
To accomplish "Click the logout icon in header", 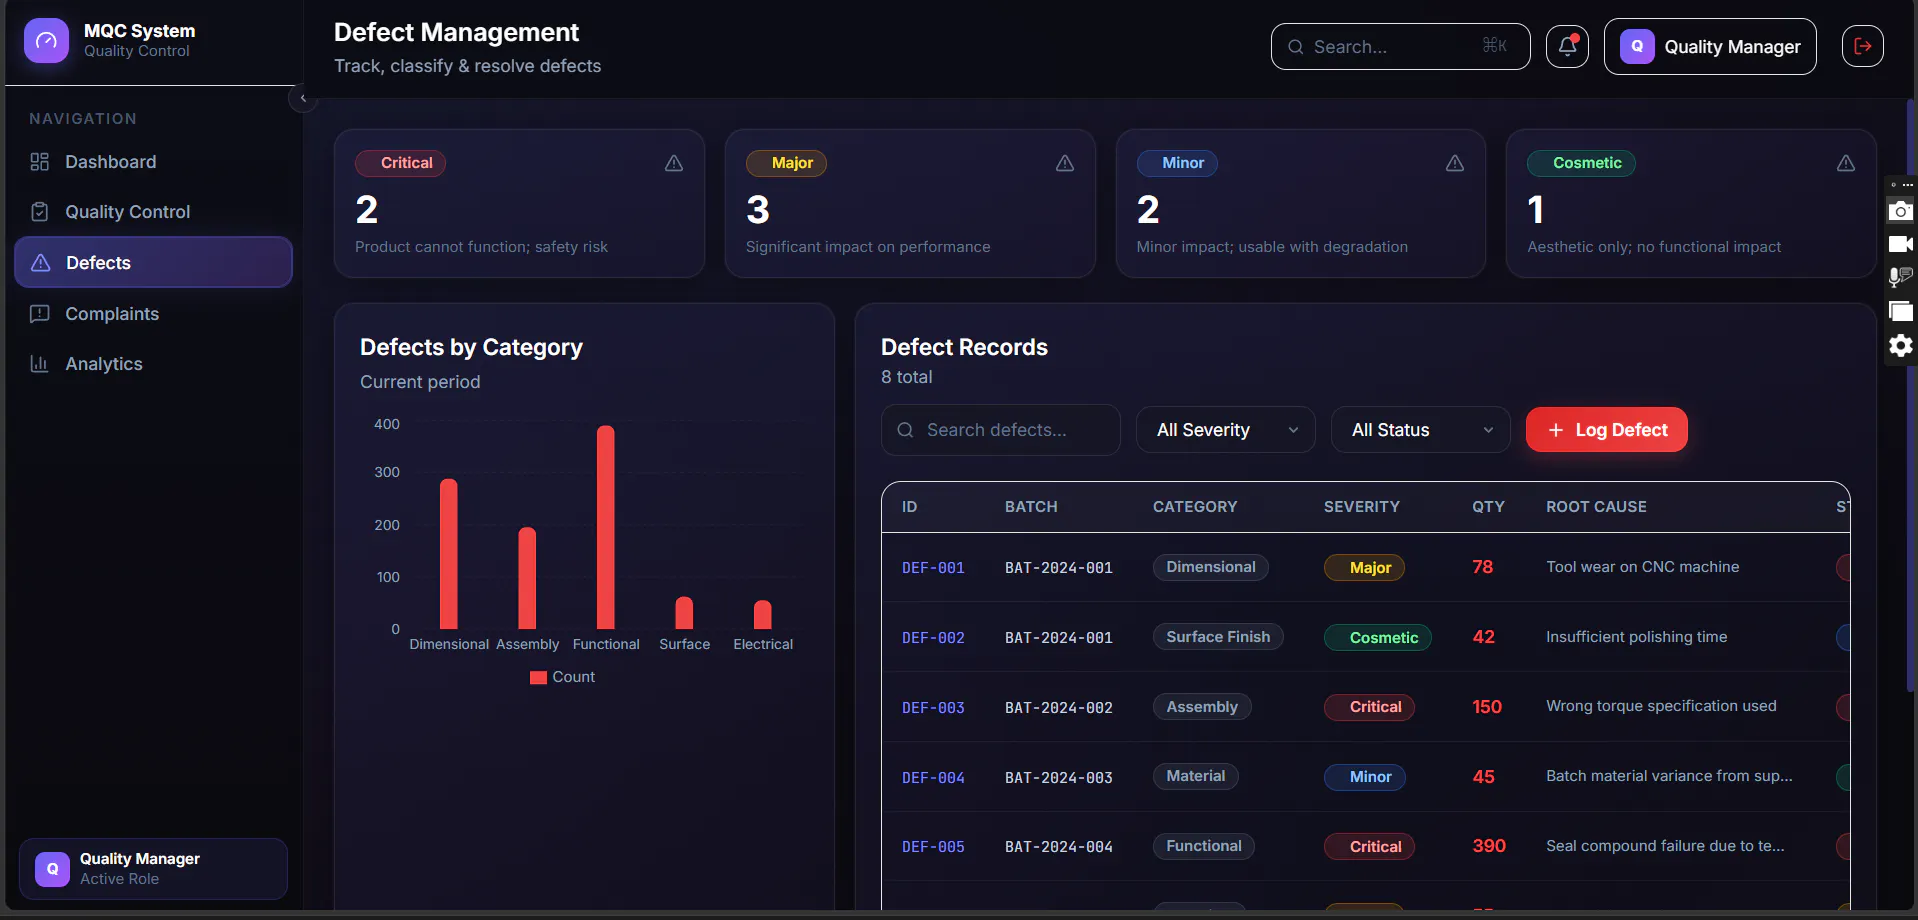I will point(1863,46).
